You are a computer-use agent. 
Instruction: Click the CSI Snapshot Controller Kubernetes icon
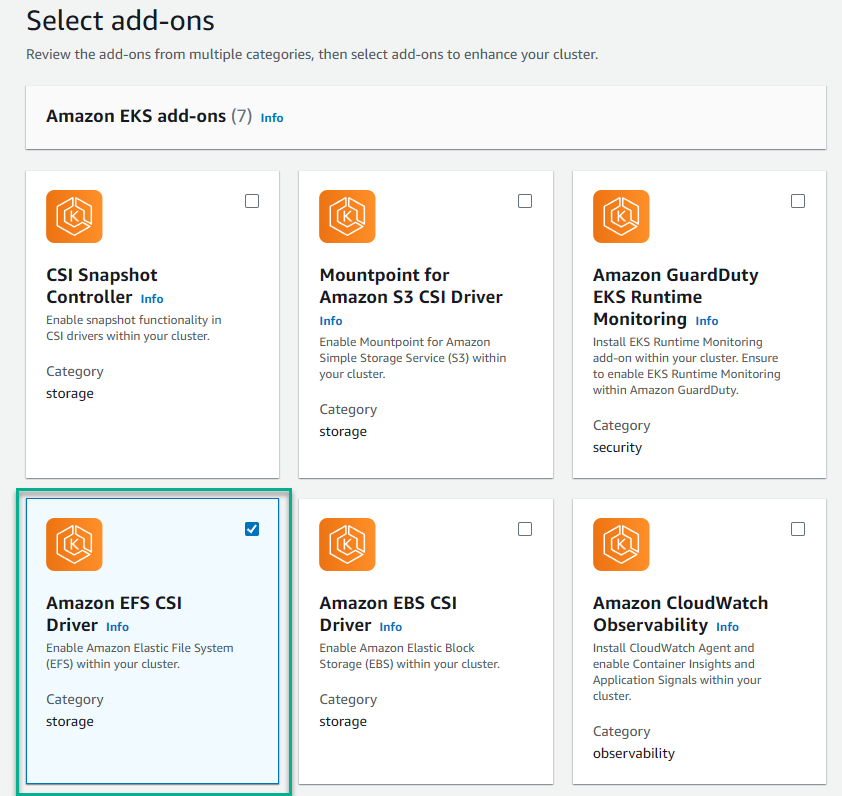pos(73,216)
